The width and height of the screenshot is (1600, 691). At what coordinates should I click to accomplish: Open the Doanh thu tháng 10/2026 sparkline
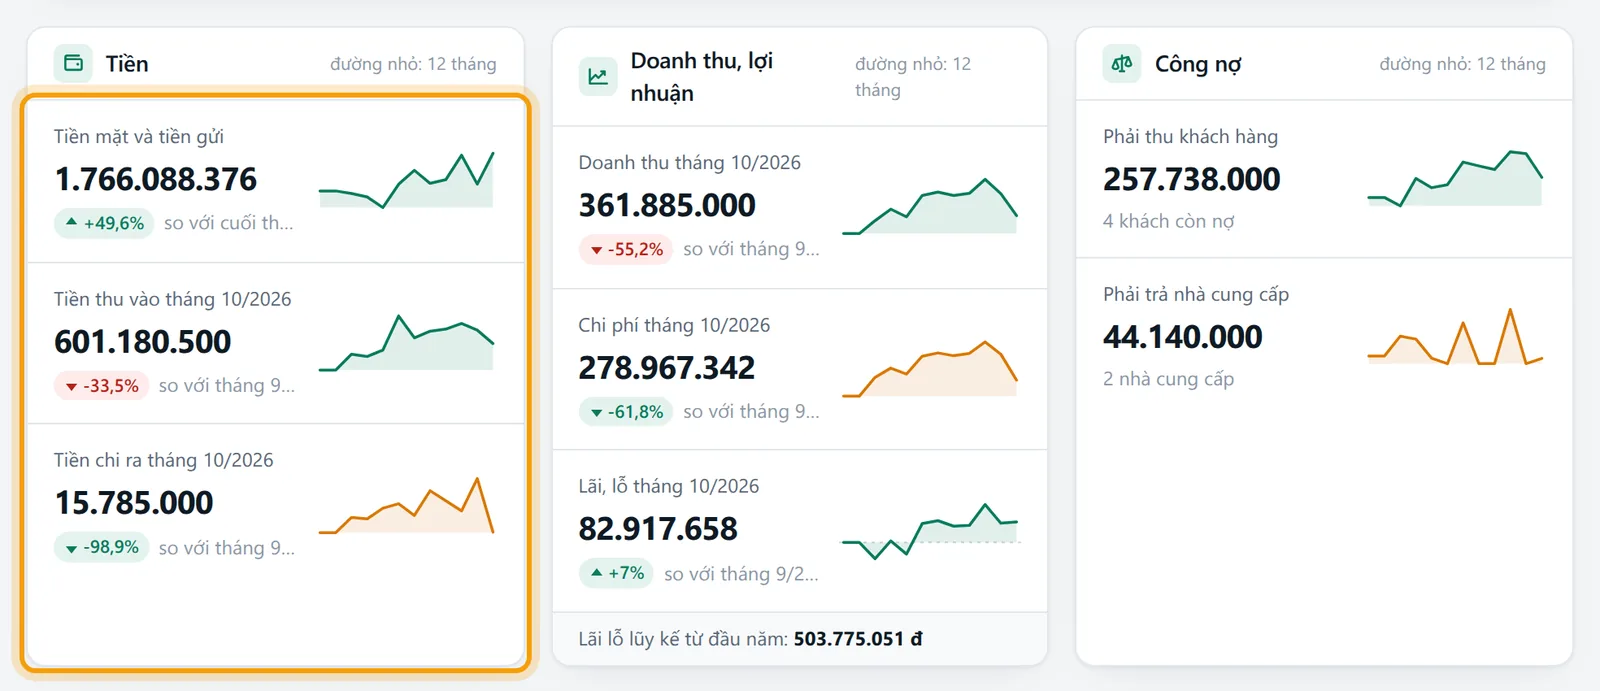point(930,206)
